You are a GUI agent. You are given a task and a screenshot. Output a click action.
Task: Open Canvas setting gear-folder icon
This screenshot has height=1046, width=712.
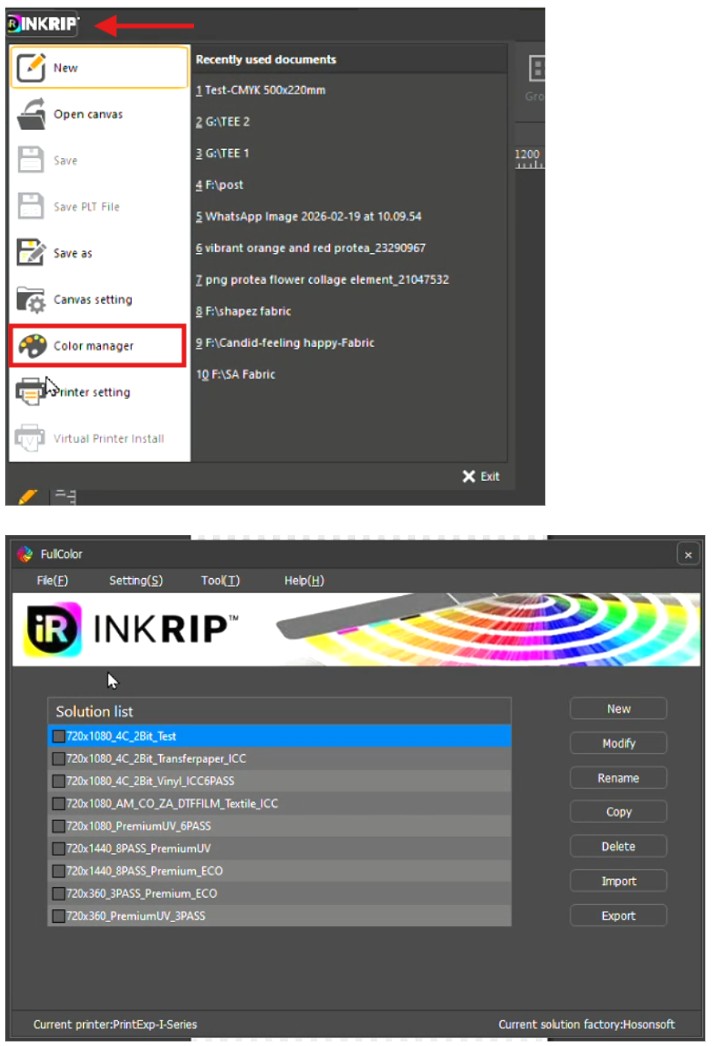pyautogui.click(x=31, y=300)
